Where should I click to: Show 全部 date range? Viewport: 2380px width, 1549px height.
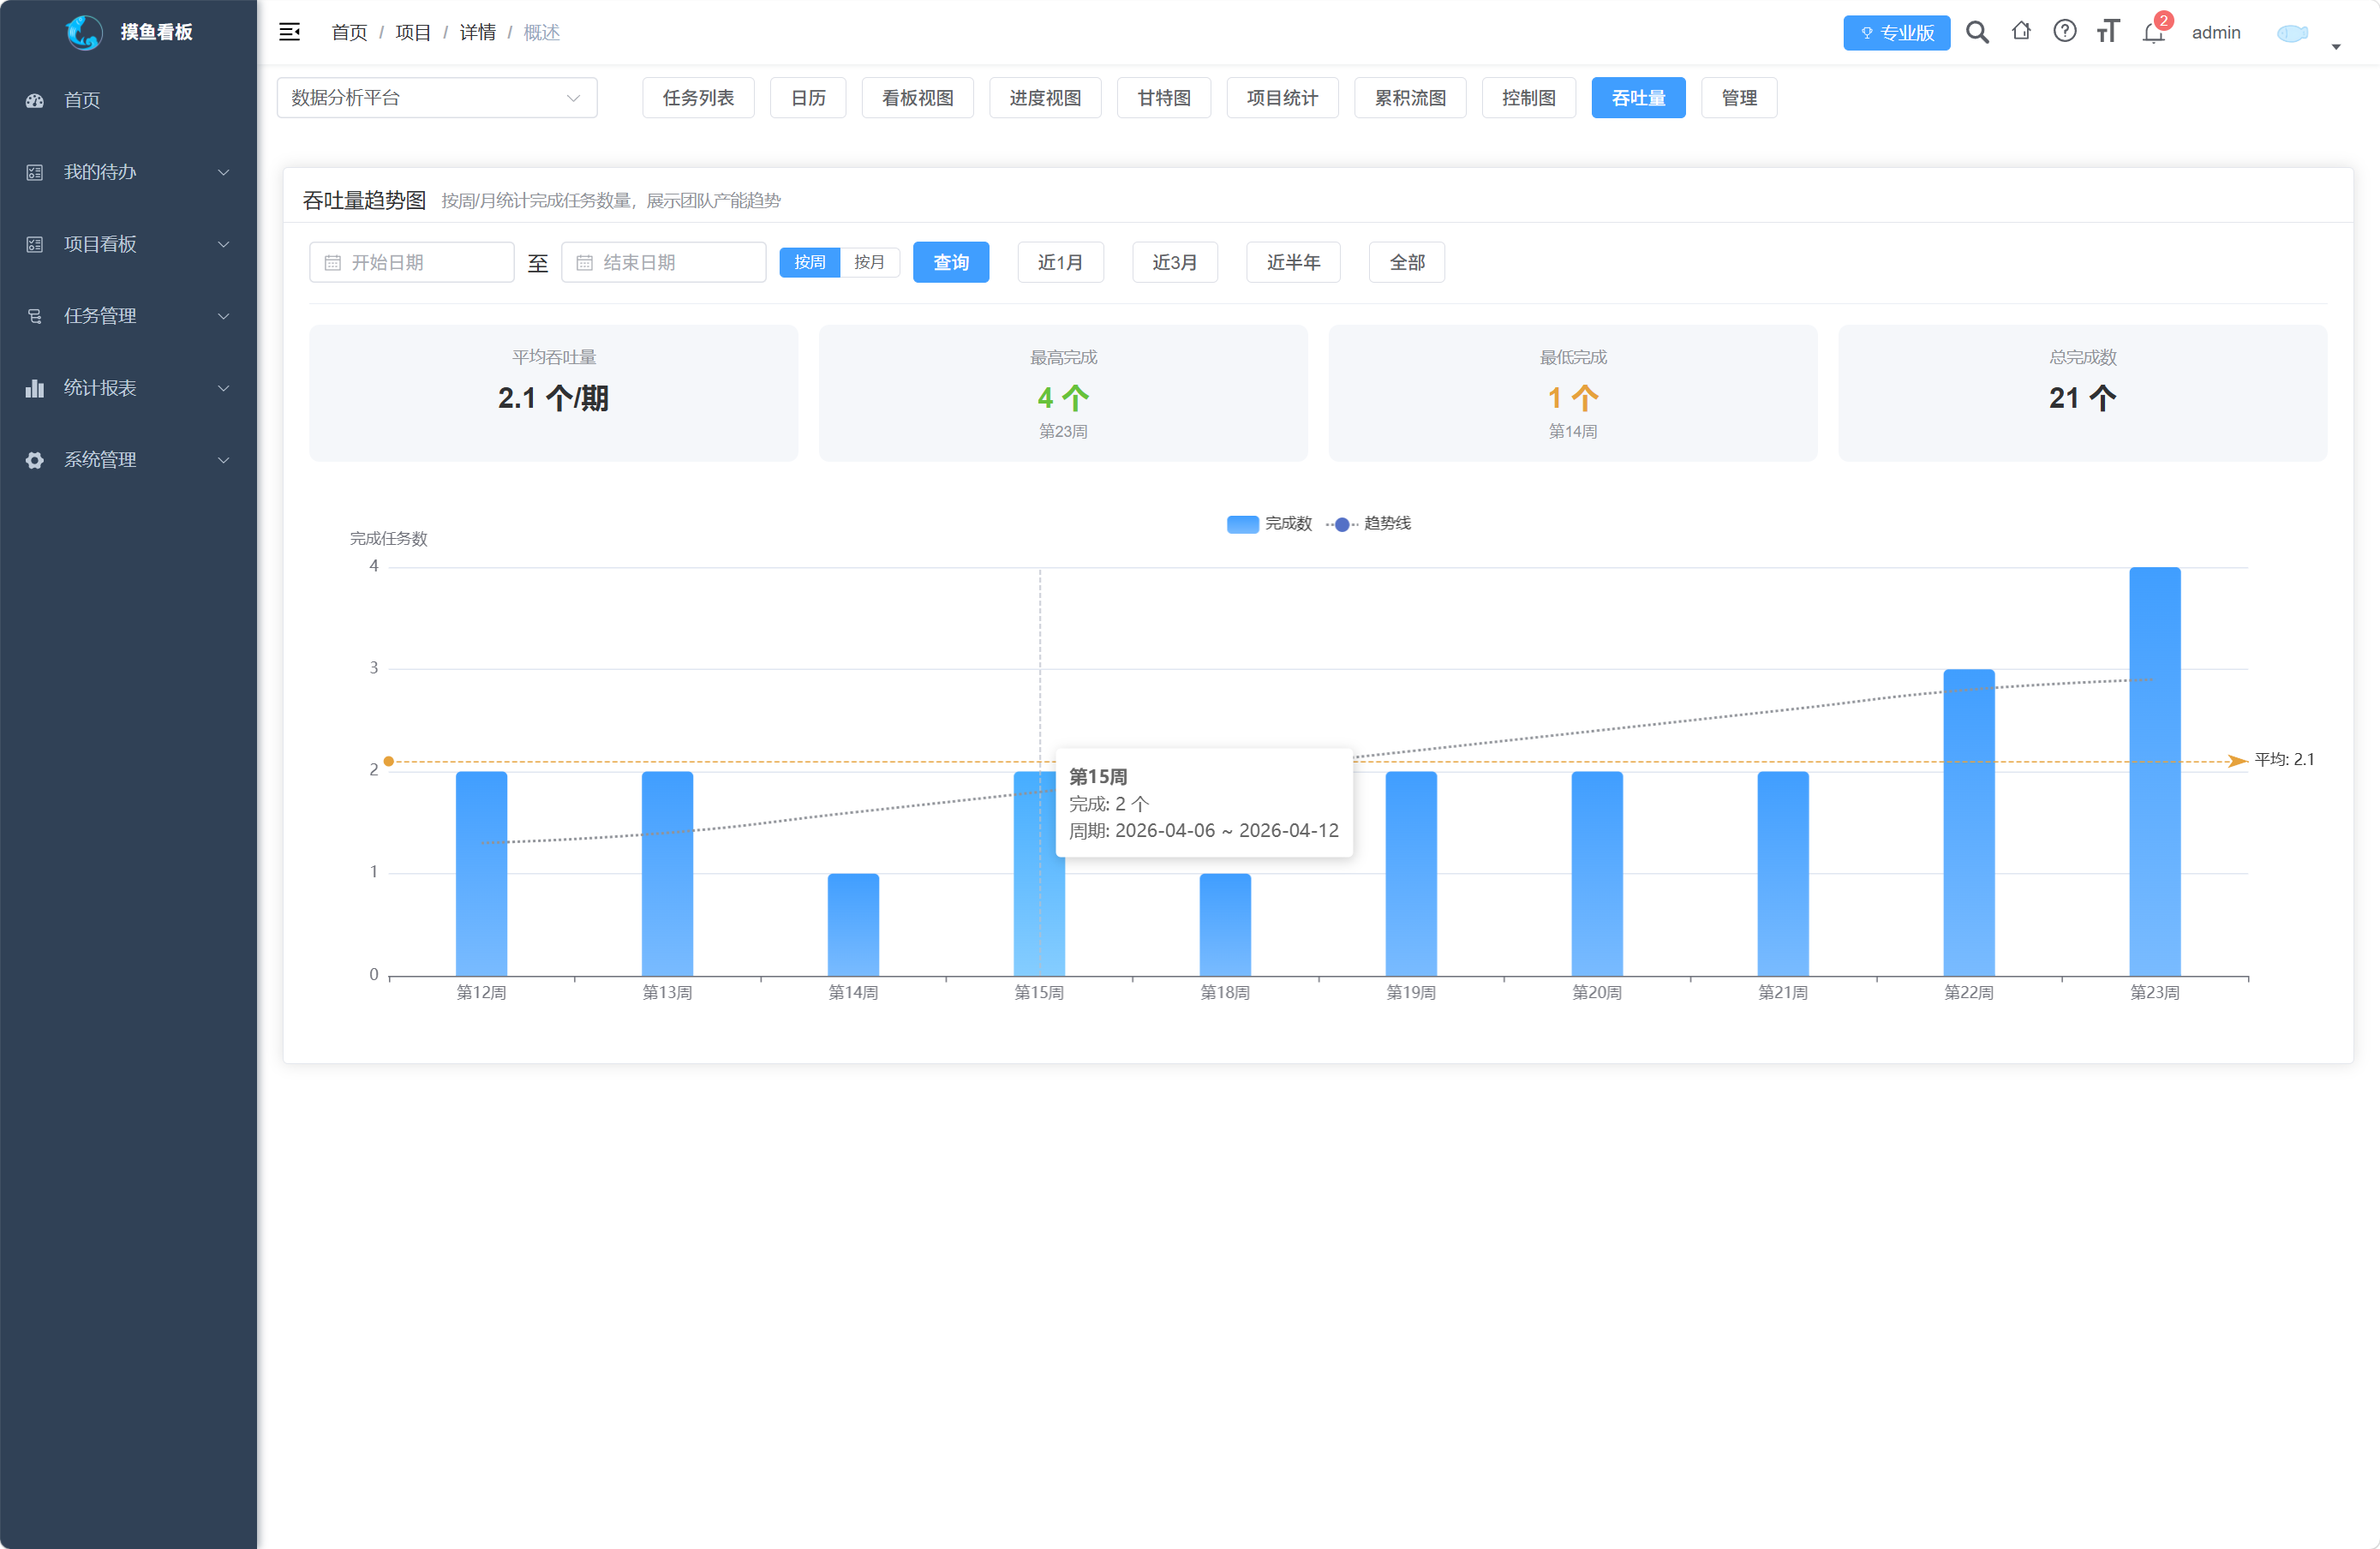pos(1406,262)
